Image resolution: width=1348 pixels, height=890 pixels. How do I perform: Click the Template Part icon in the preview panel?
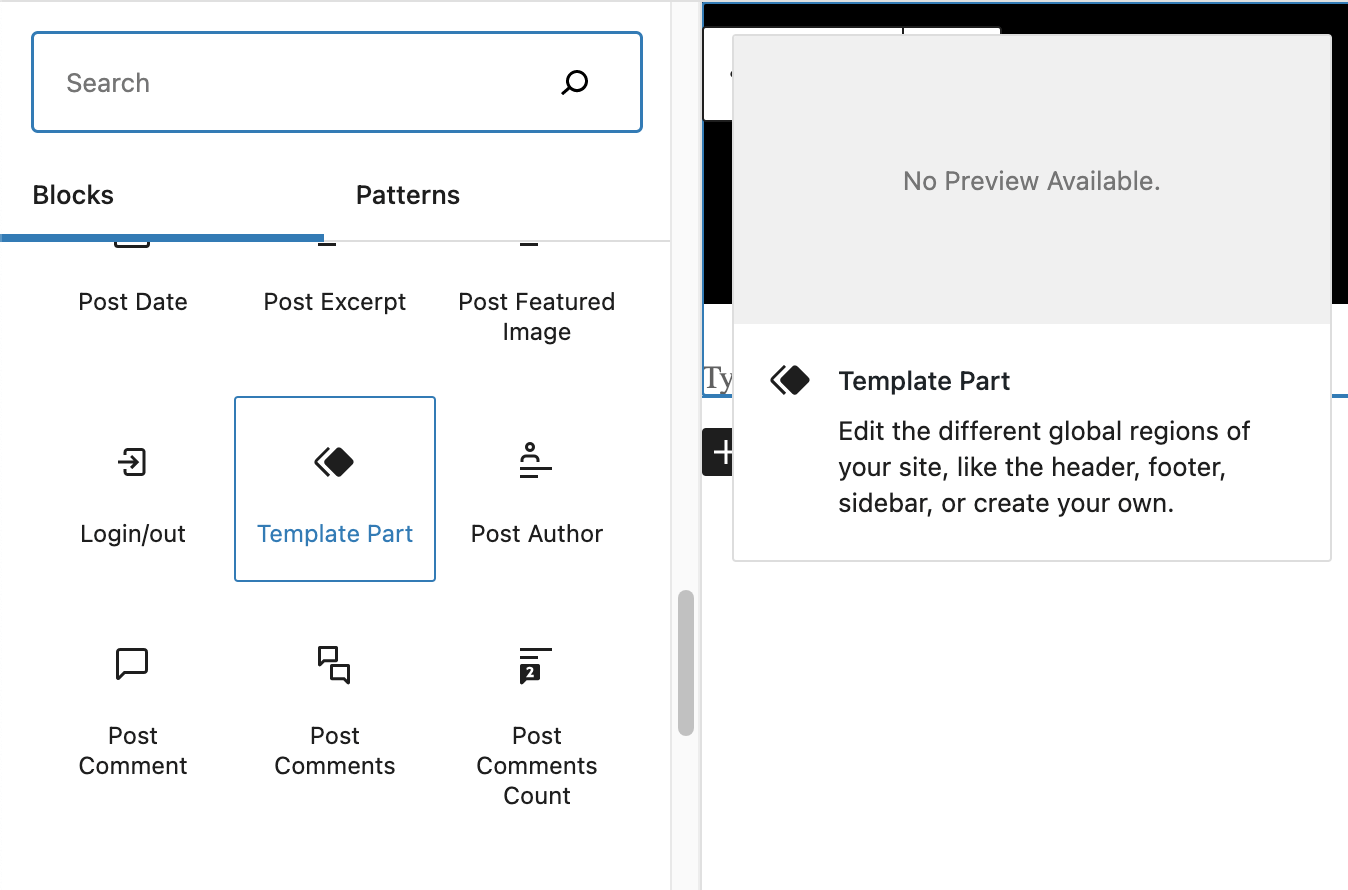(x=790, y=380)
